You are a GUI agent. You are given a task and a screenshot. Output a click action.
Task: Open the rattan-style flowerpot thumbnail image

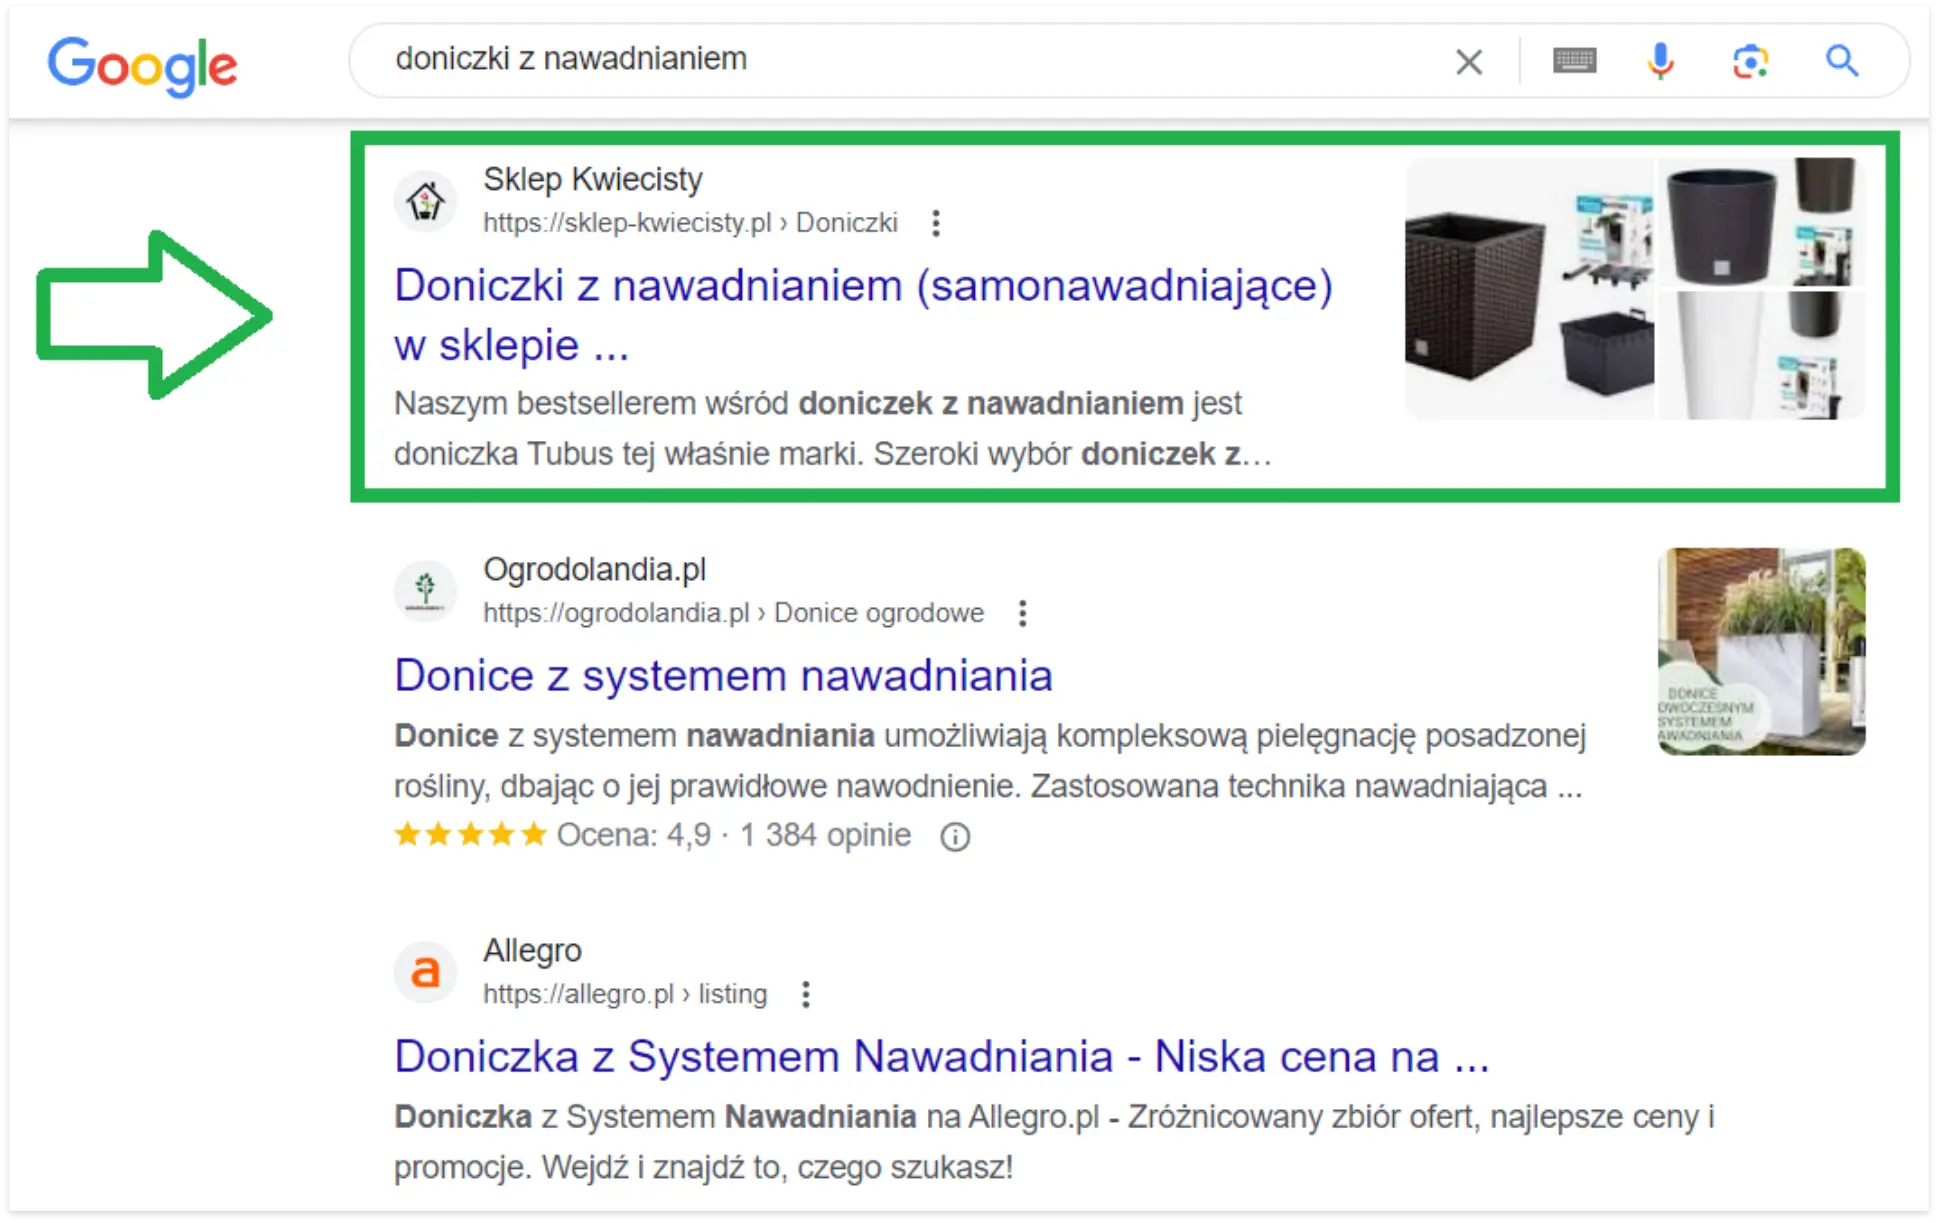tap(1529, 287)
